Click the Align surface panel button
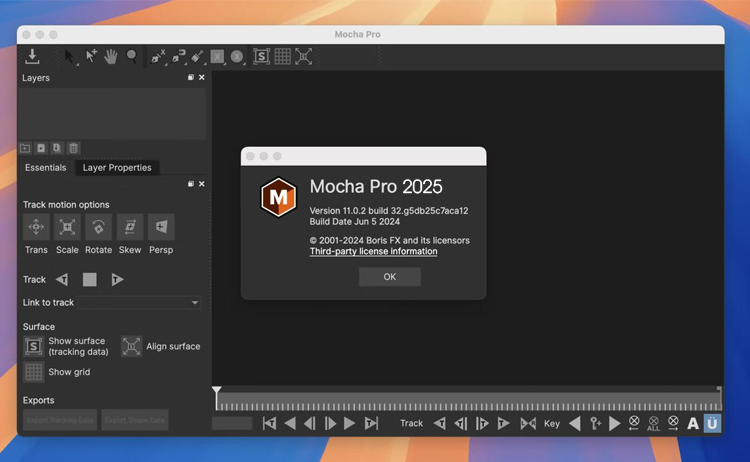The image size is (750, 462). point(131,346)
